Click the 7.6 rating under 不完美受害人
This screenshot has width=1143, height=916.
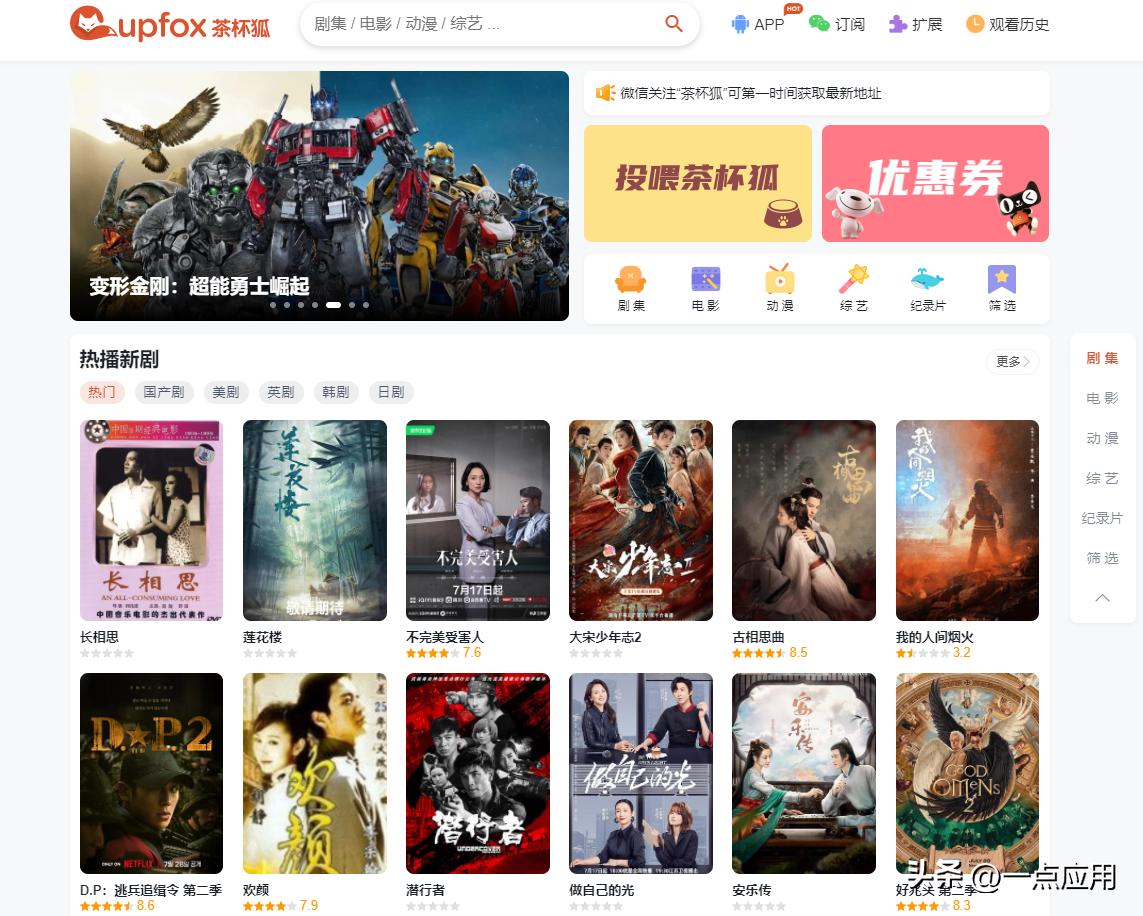pyautogui.click(x=472, y=652)
